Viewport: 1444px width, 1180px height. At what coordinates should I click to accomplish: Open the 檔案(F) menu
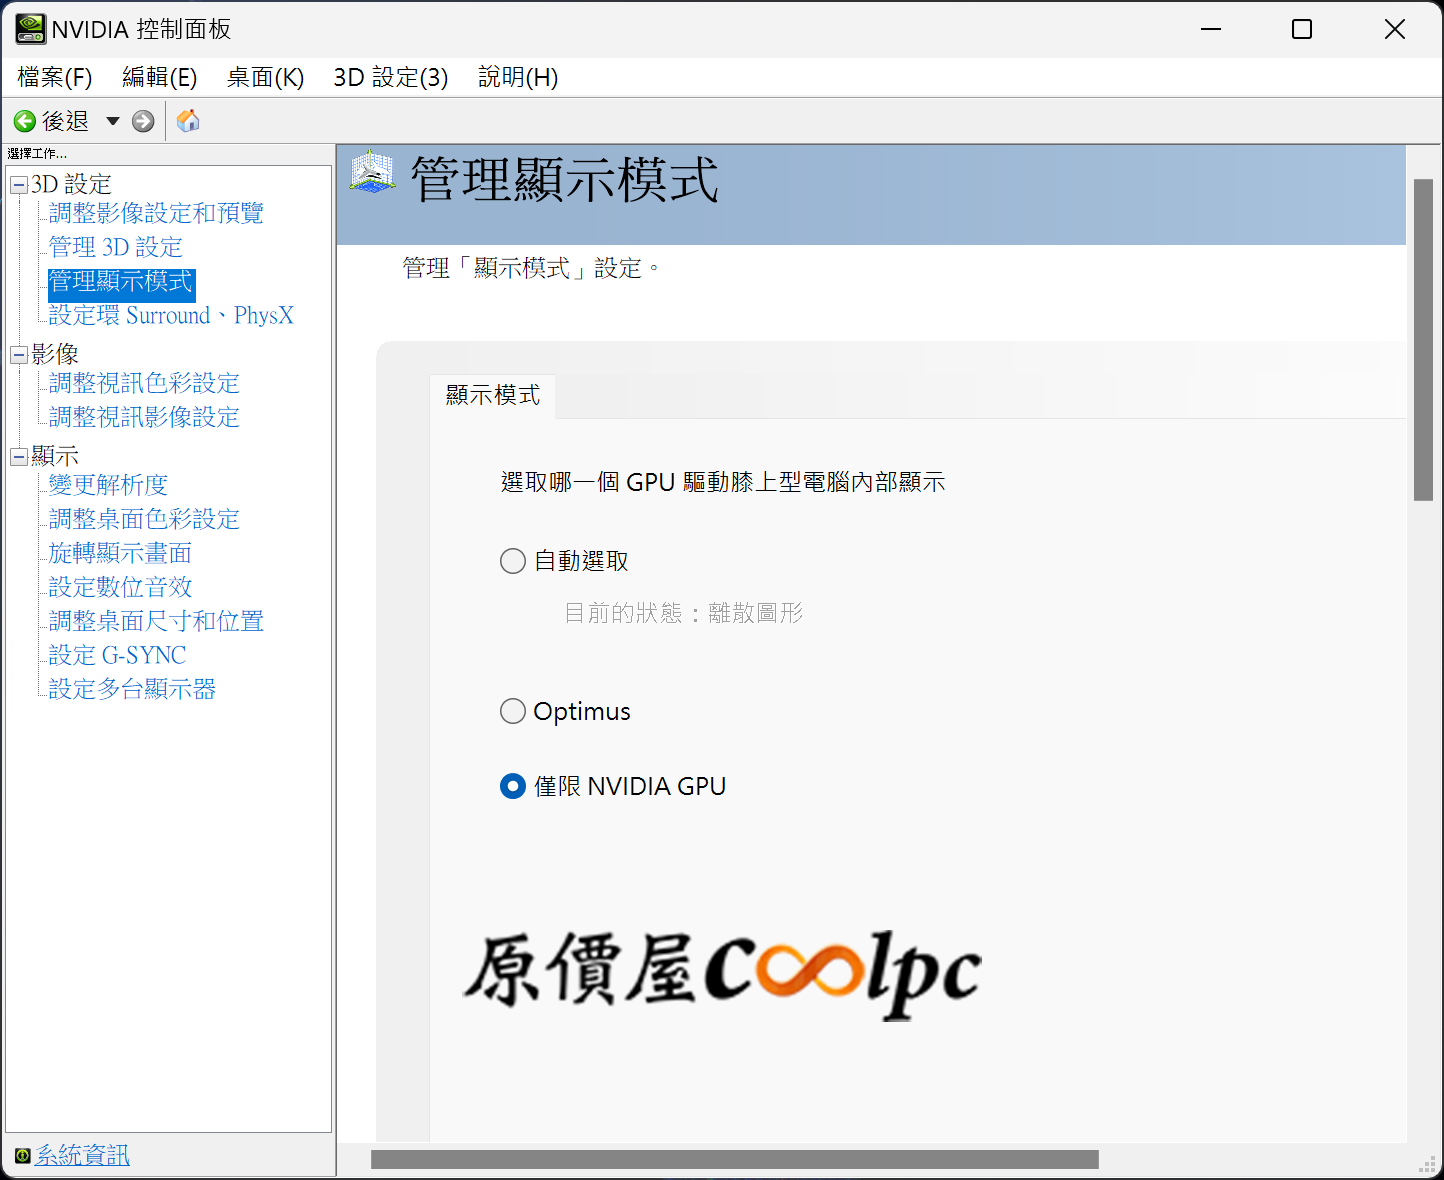[x=55, y=77]
